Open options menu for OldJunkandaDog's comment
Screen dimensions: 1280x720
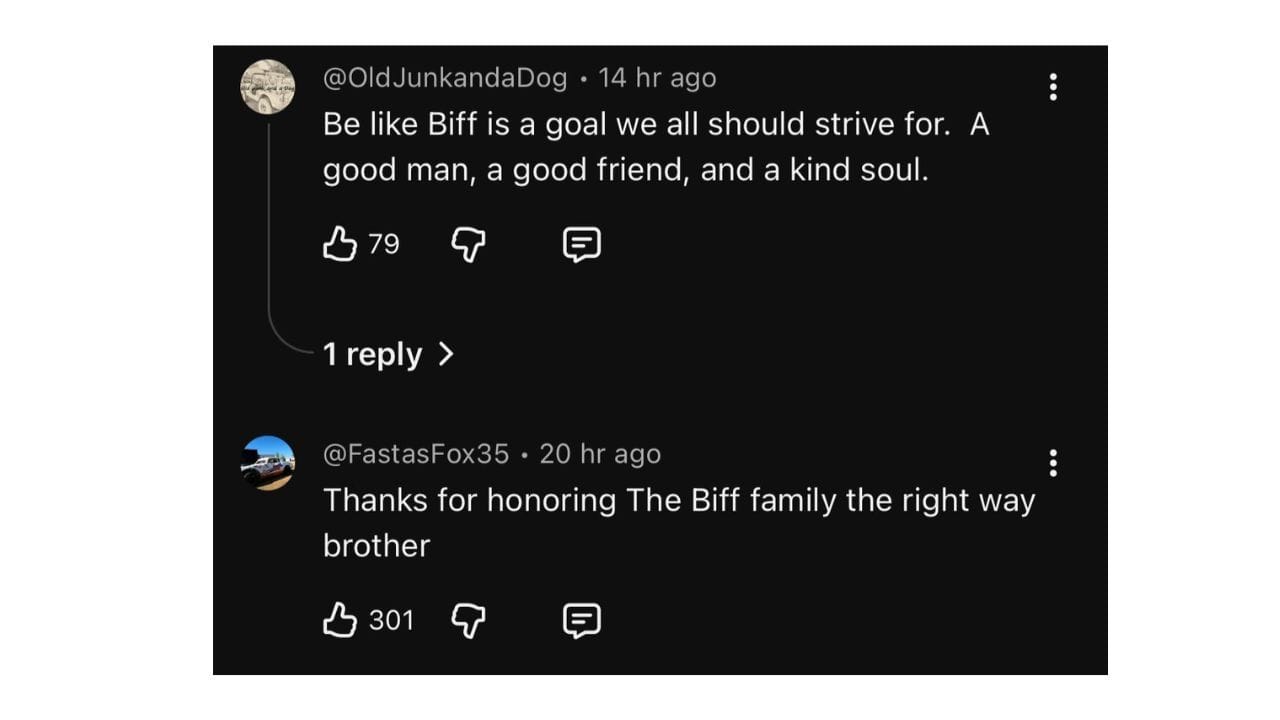pyautogui.click(x=1052, y=88)
